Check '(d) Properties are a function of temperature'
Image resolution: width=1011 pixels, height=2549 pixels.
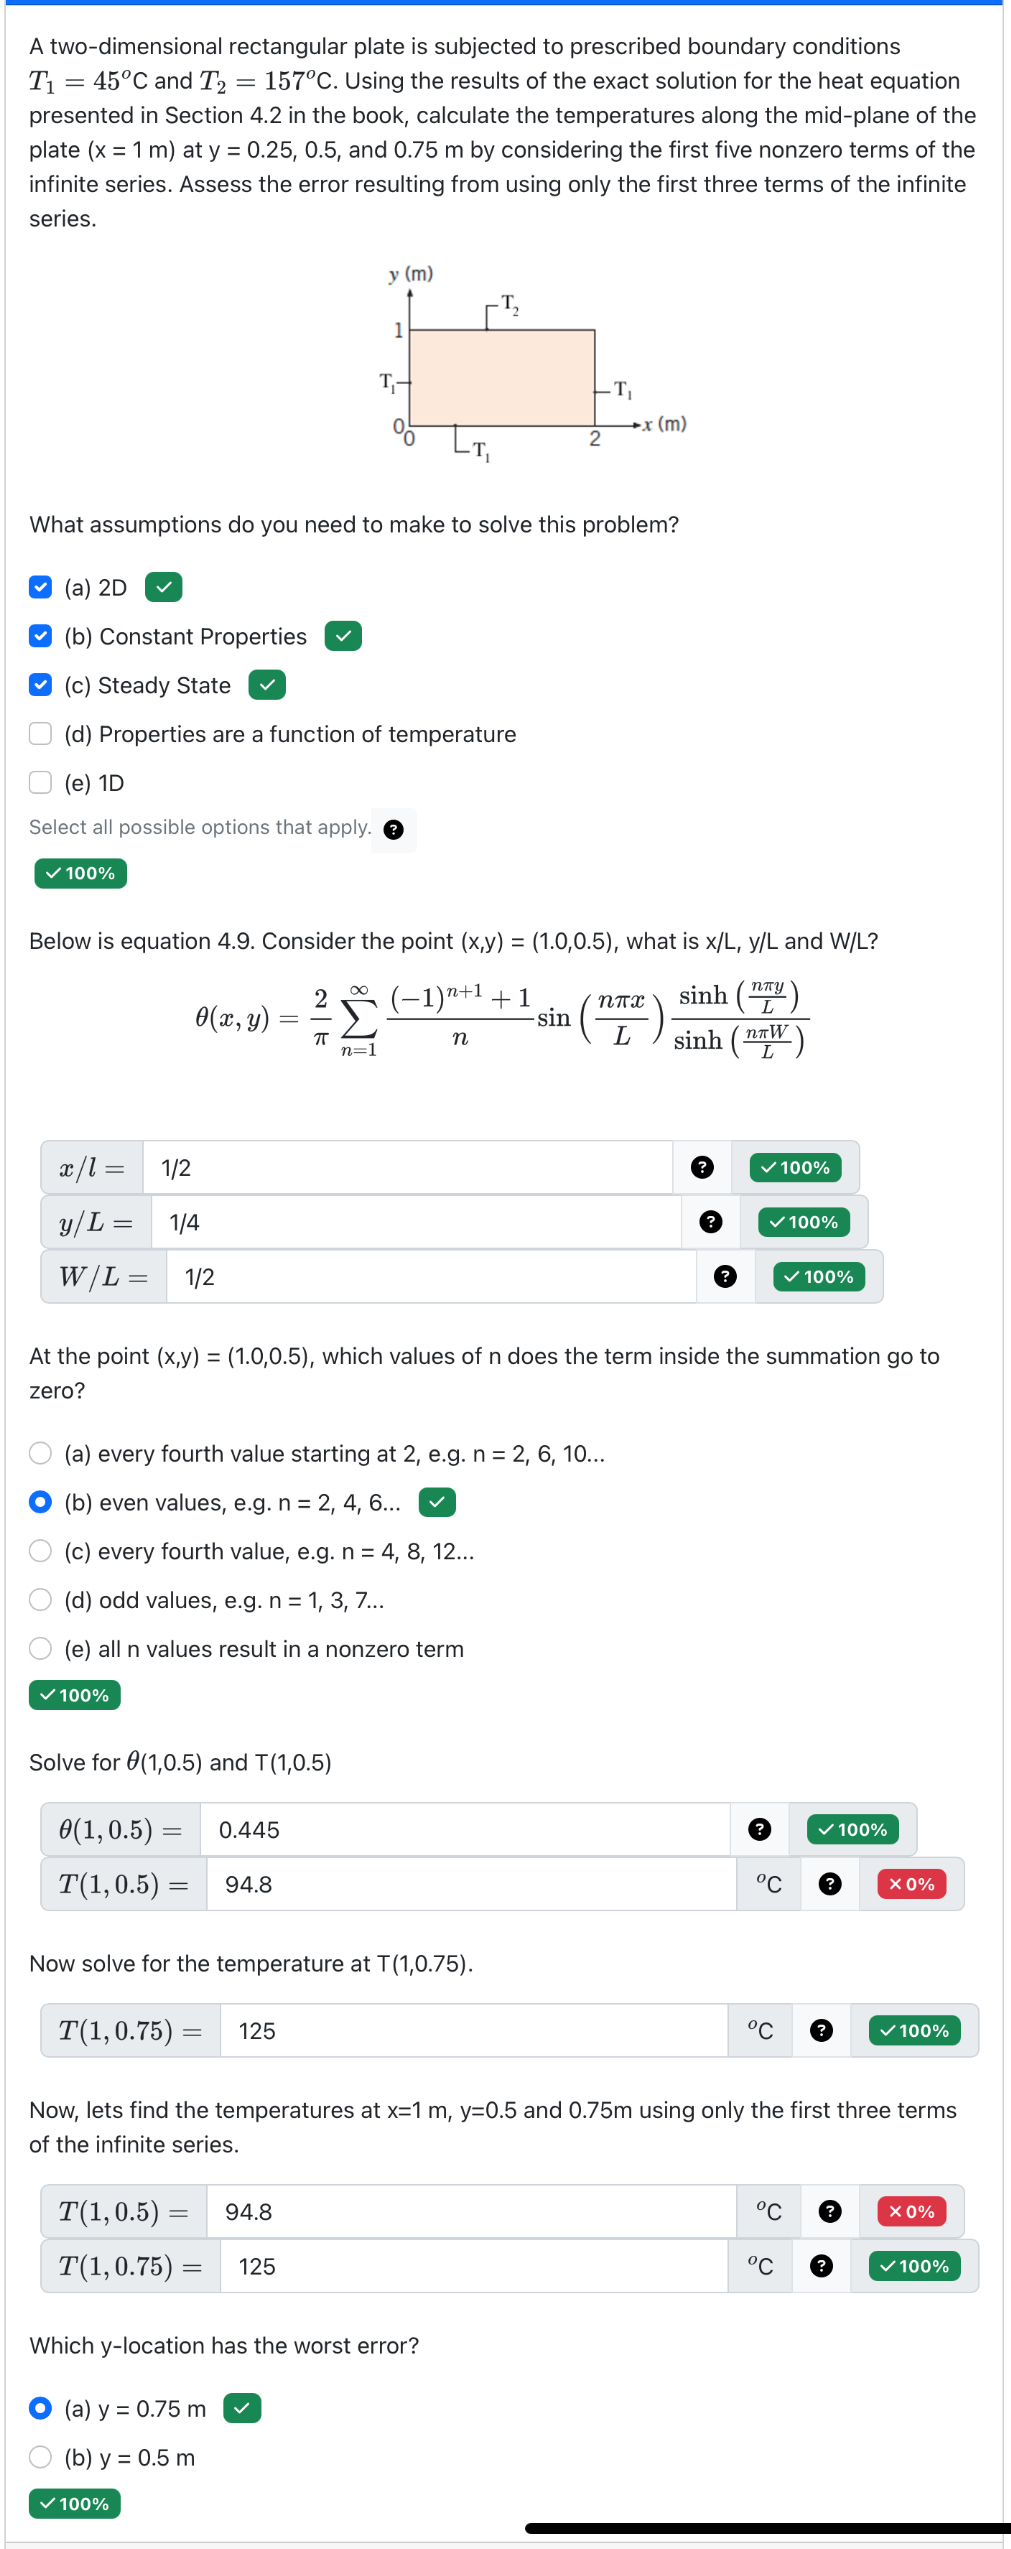tap(40, 734)
